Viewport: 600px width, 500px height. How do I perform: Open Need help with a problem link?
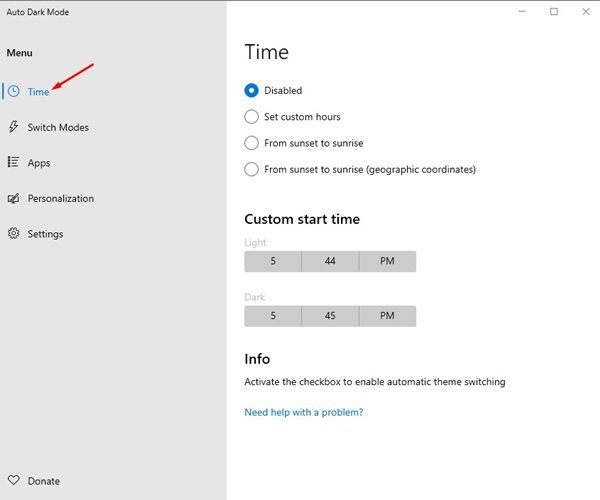click(304, 412)
